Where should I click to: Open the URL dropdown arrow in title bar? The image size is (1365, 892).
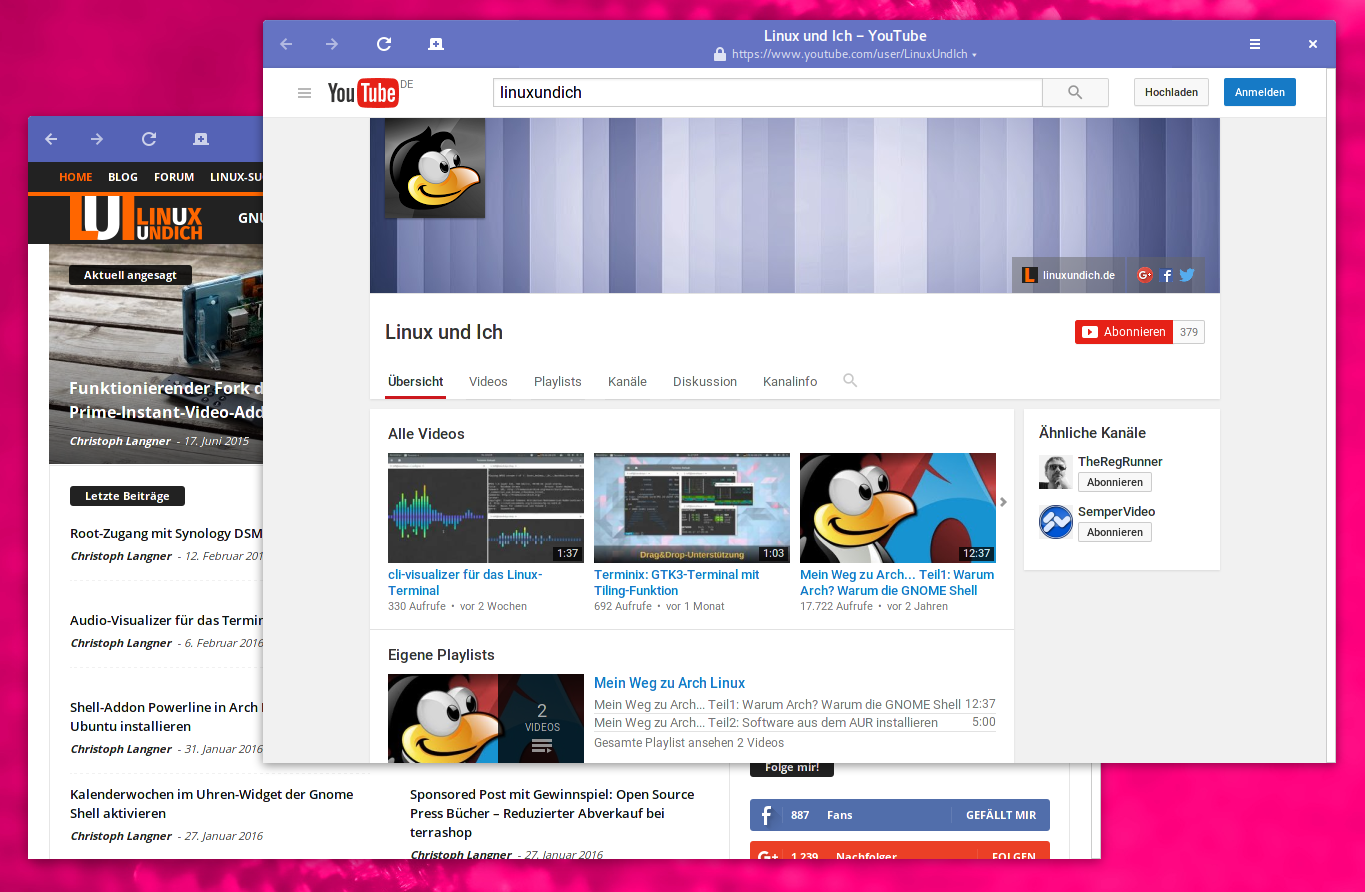[974, 55]
